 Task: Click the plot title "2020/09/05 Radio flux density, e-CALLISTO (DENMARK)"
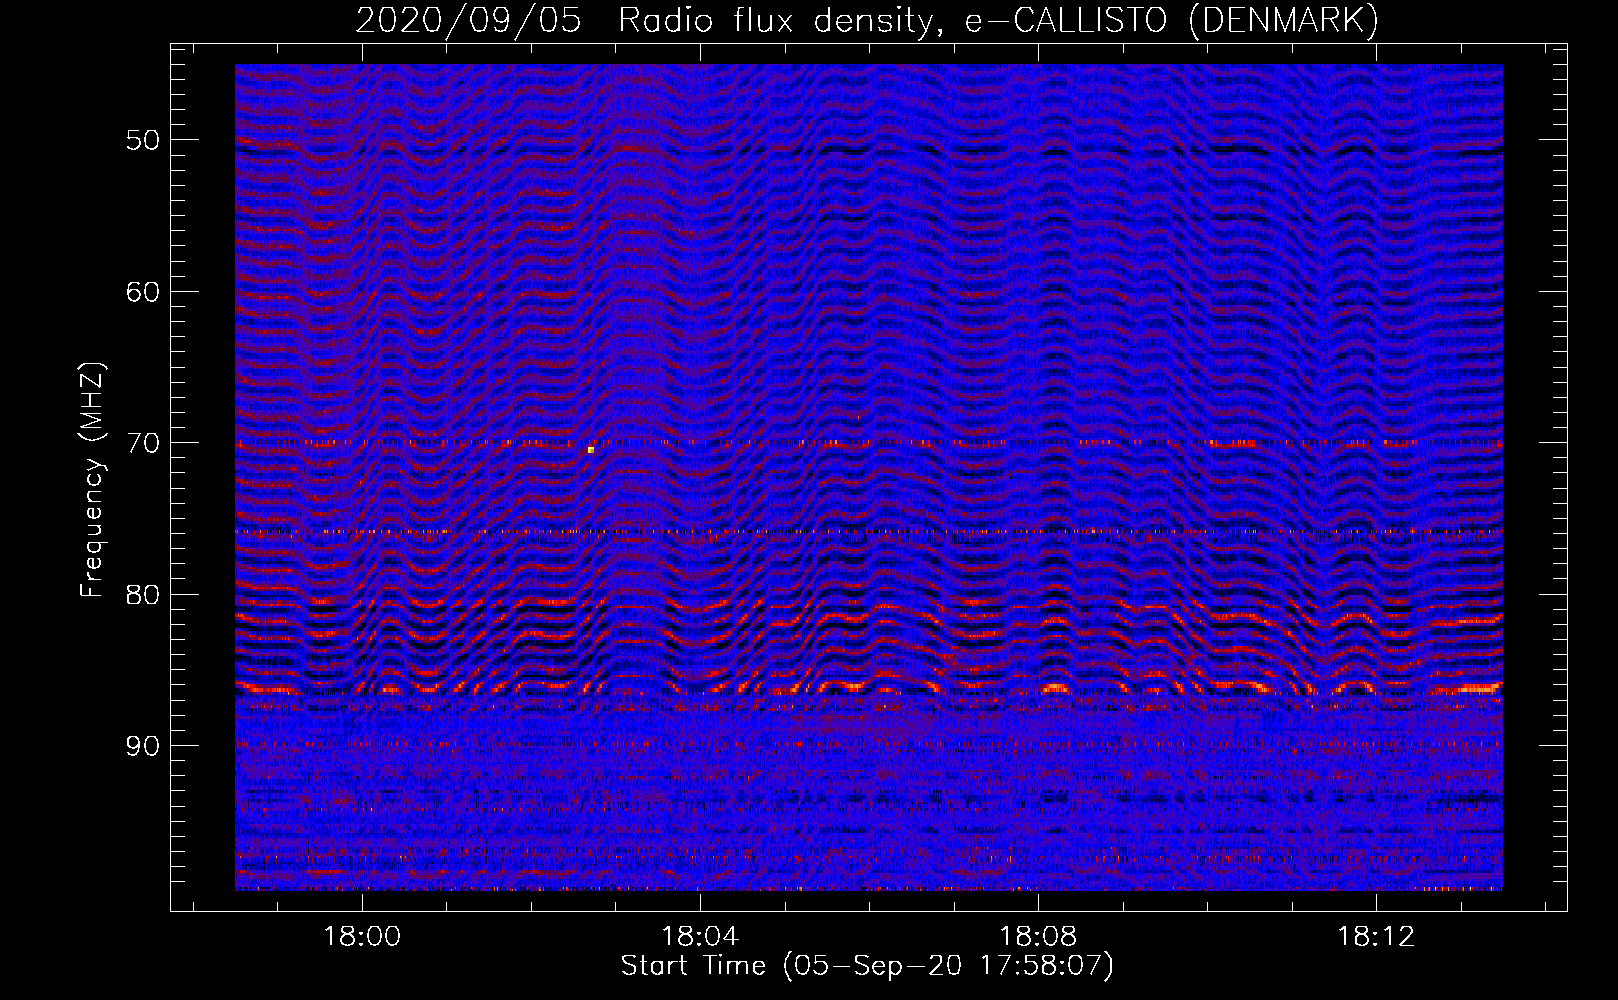tap(867, 20)
